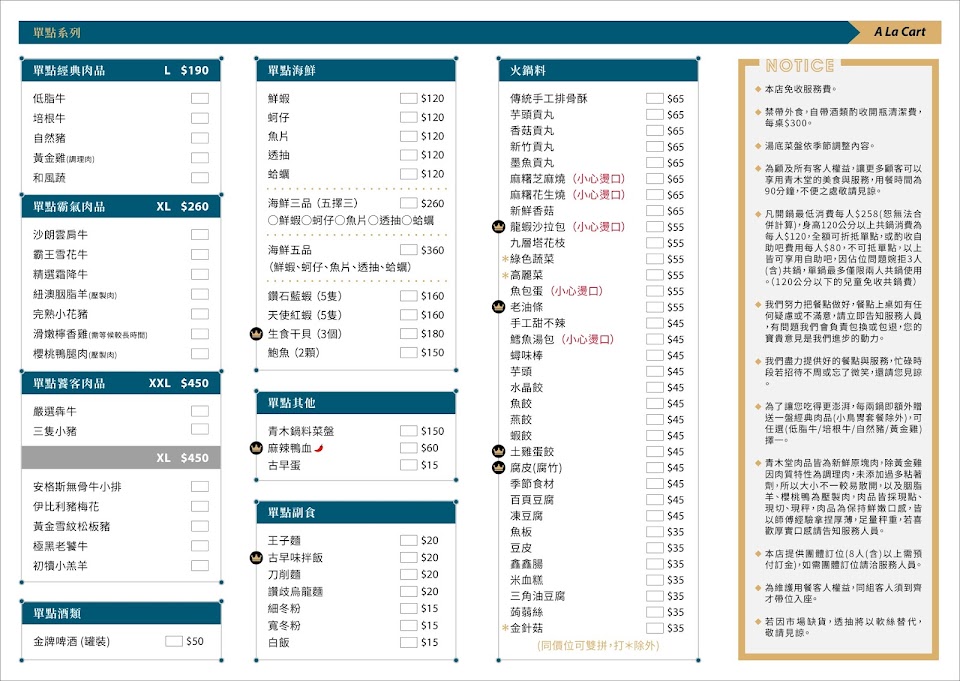This screenshot has width=960, height=681.
Task: Check the box for 九層塔花枝
Action: tap(654, 243)
